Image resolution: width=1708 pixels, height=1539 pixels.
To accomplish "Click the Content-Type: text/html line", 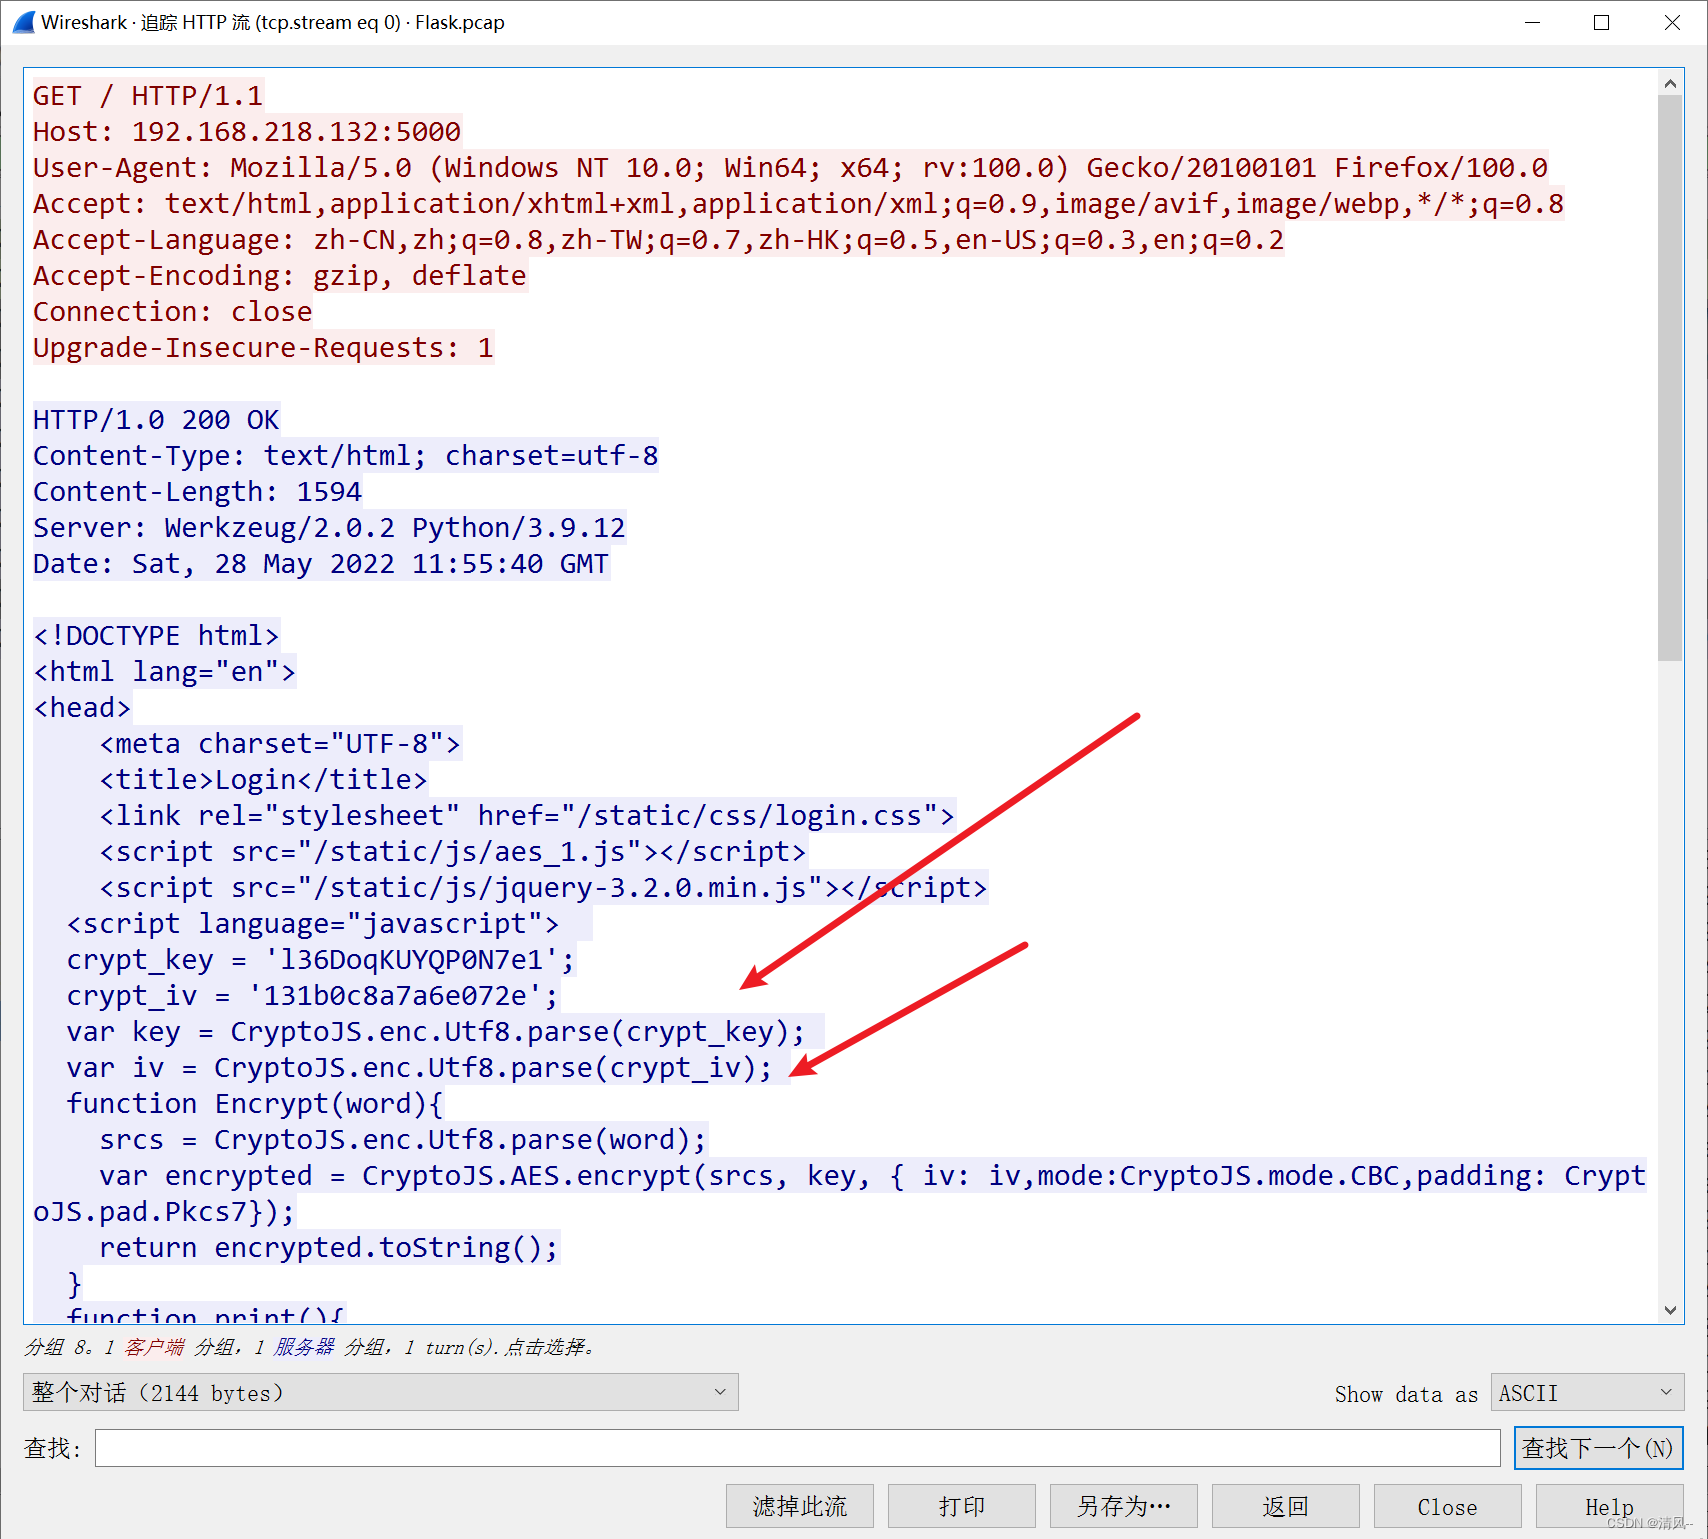I will 345,456.
